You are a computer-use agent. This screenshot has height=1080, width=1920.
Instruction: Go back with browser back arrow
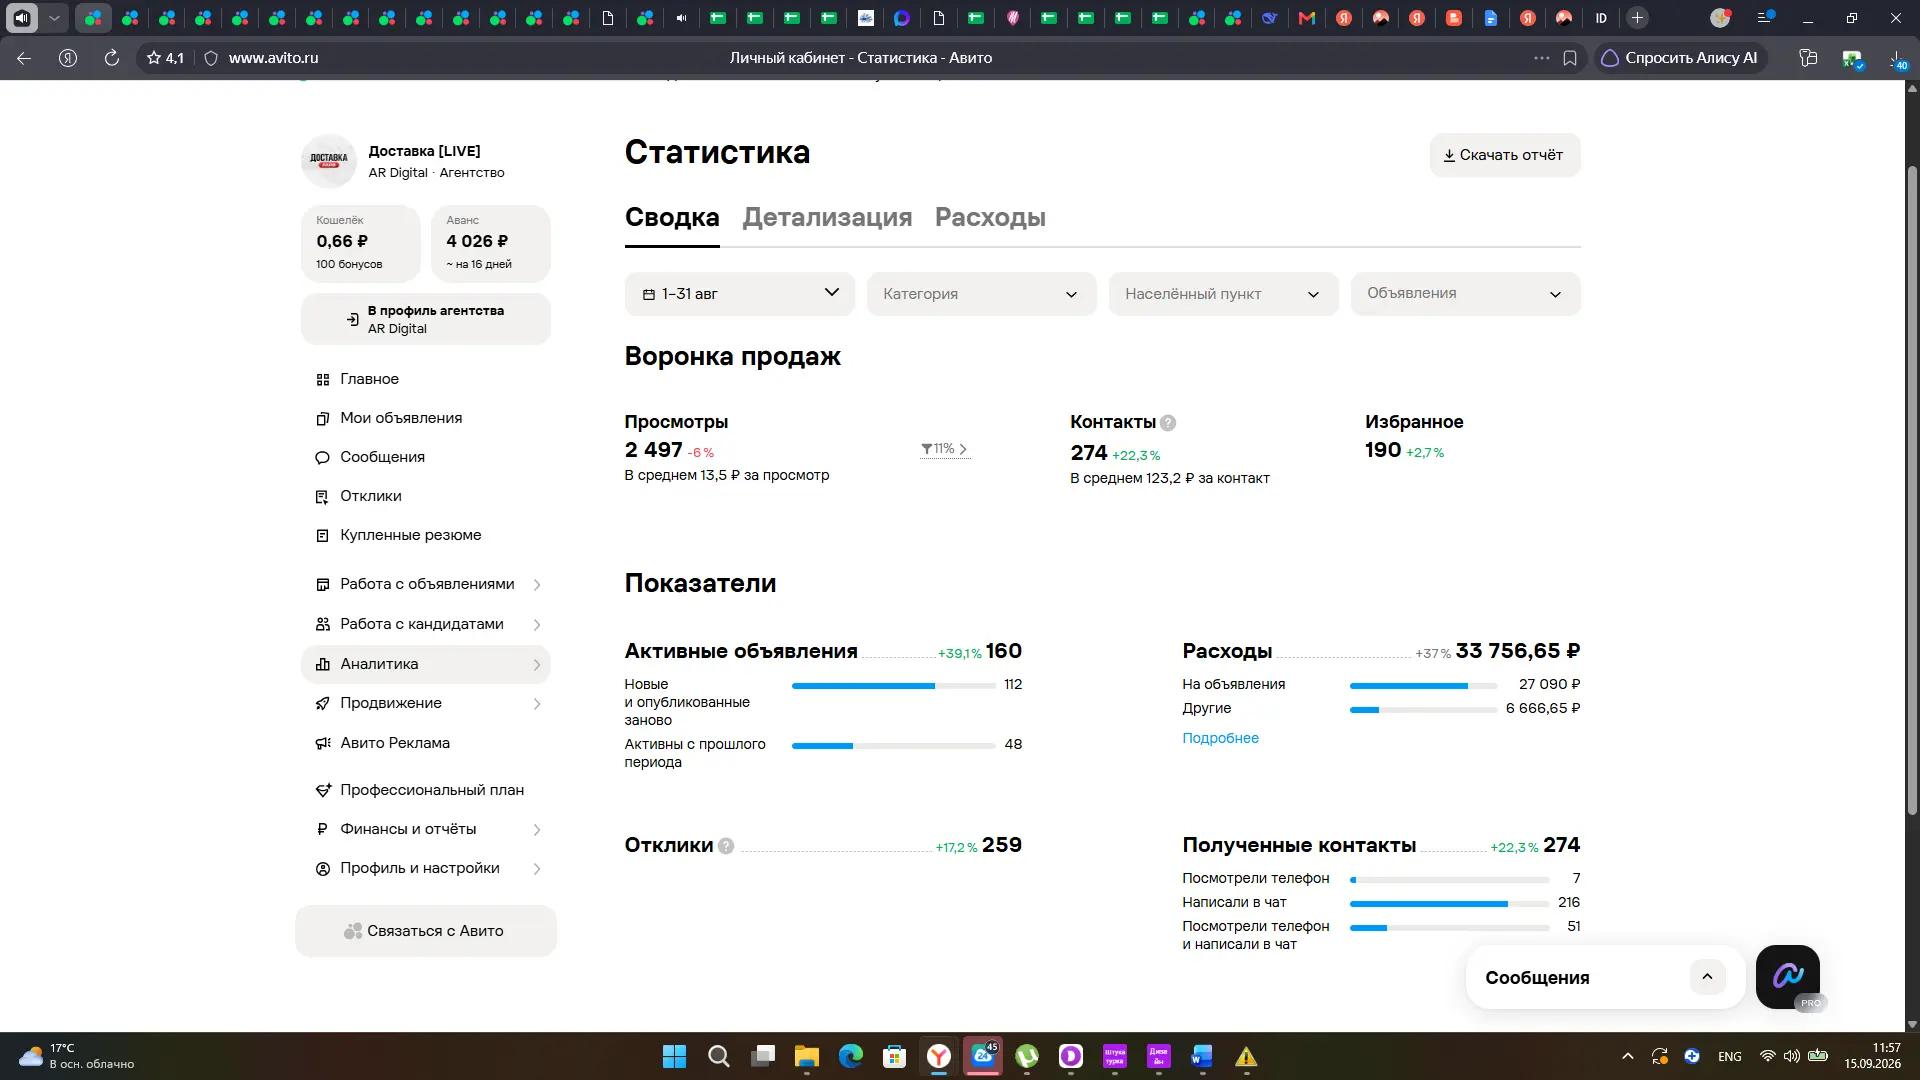[24, 58]
